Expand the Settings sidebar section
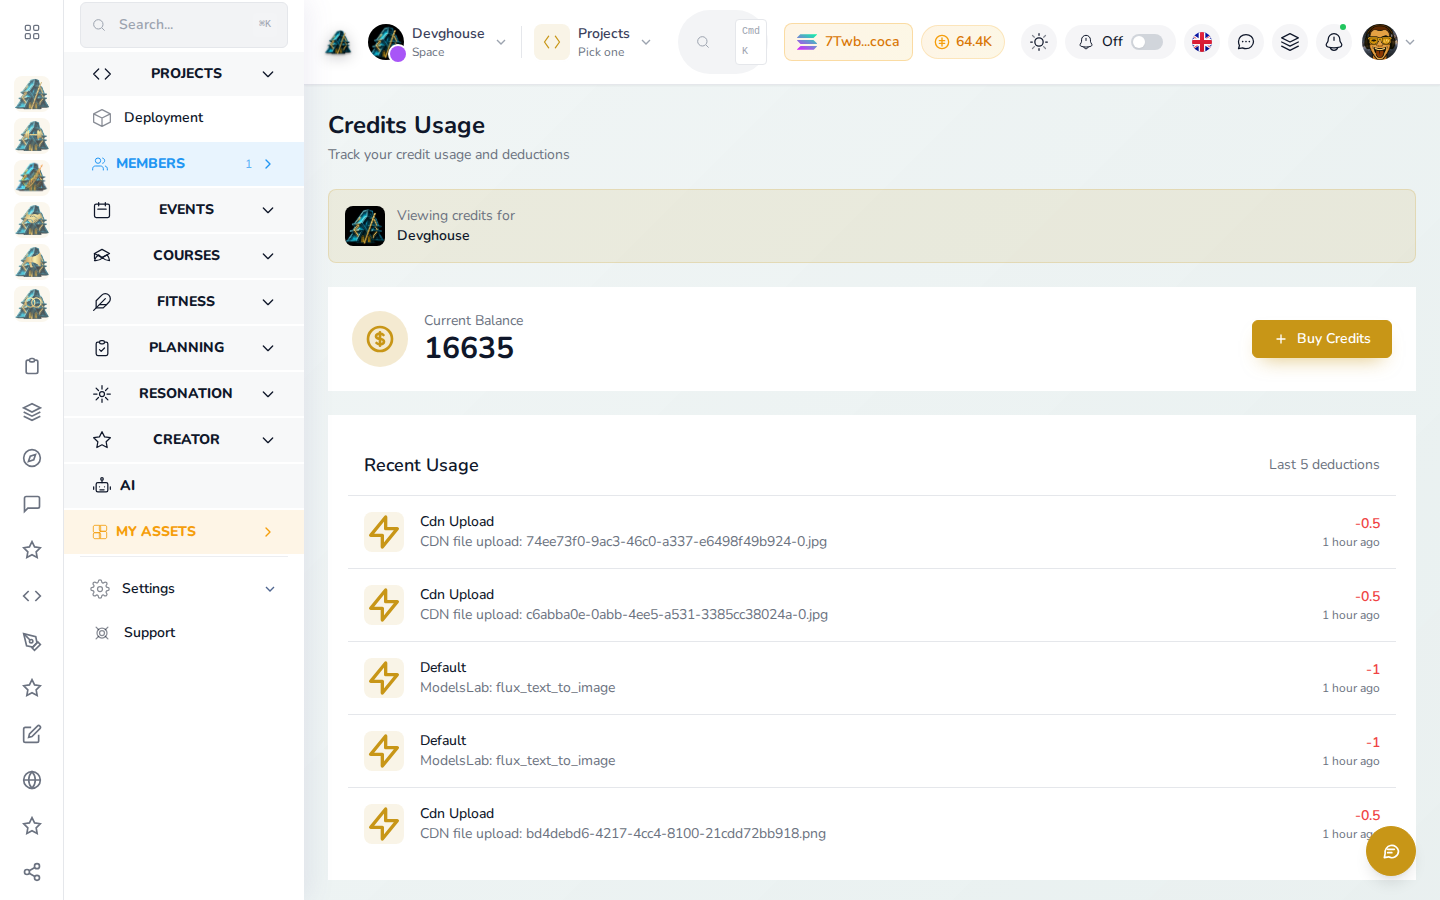 click(184, 589)
